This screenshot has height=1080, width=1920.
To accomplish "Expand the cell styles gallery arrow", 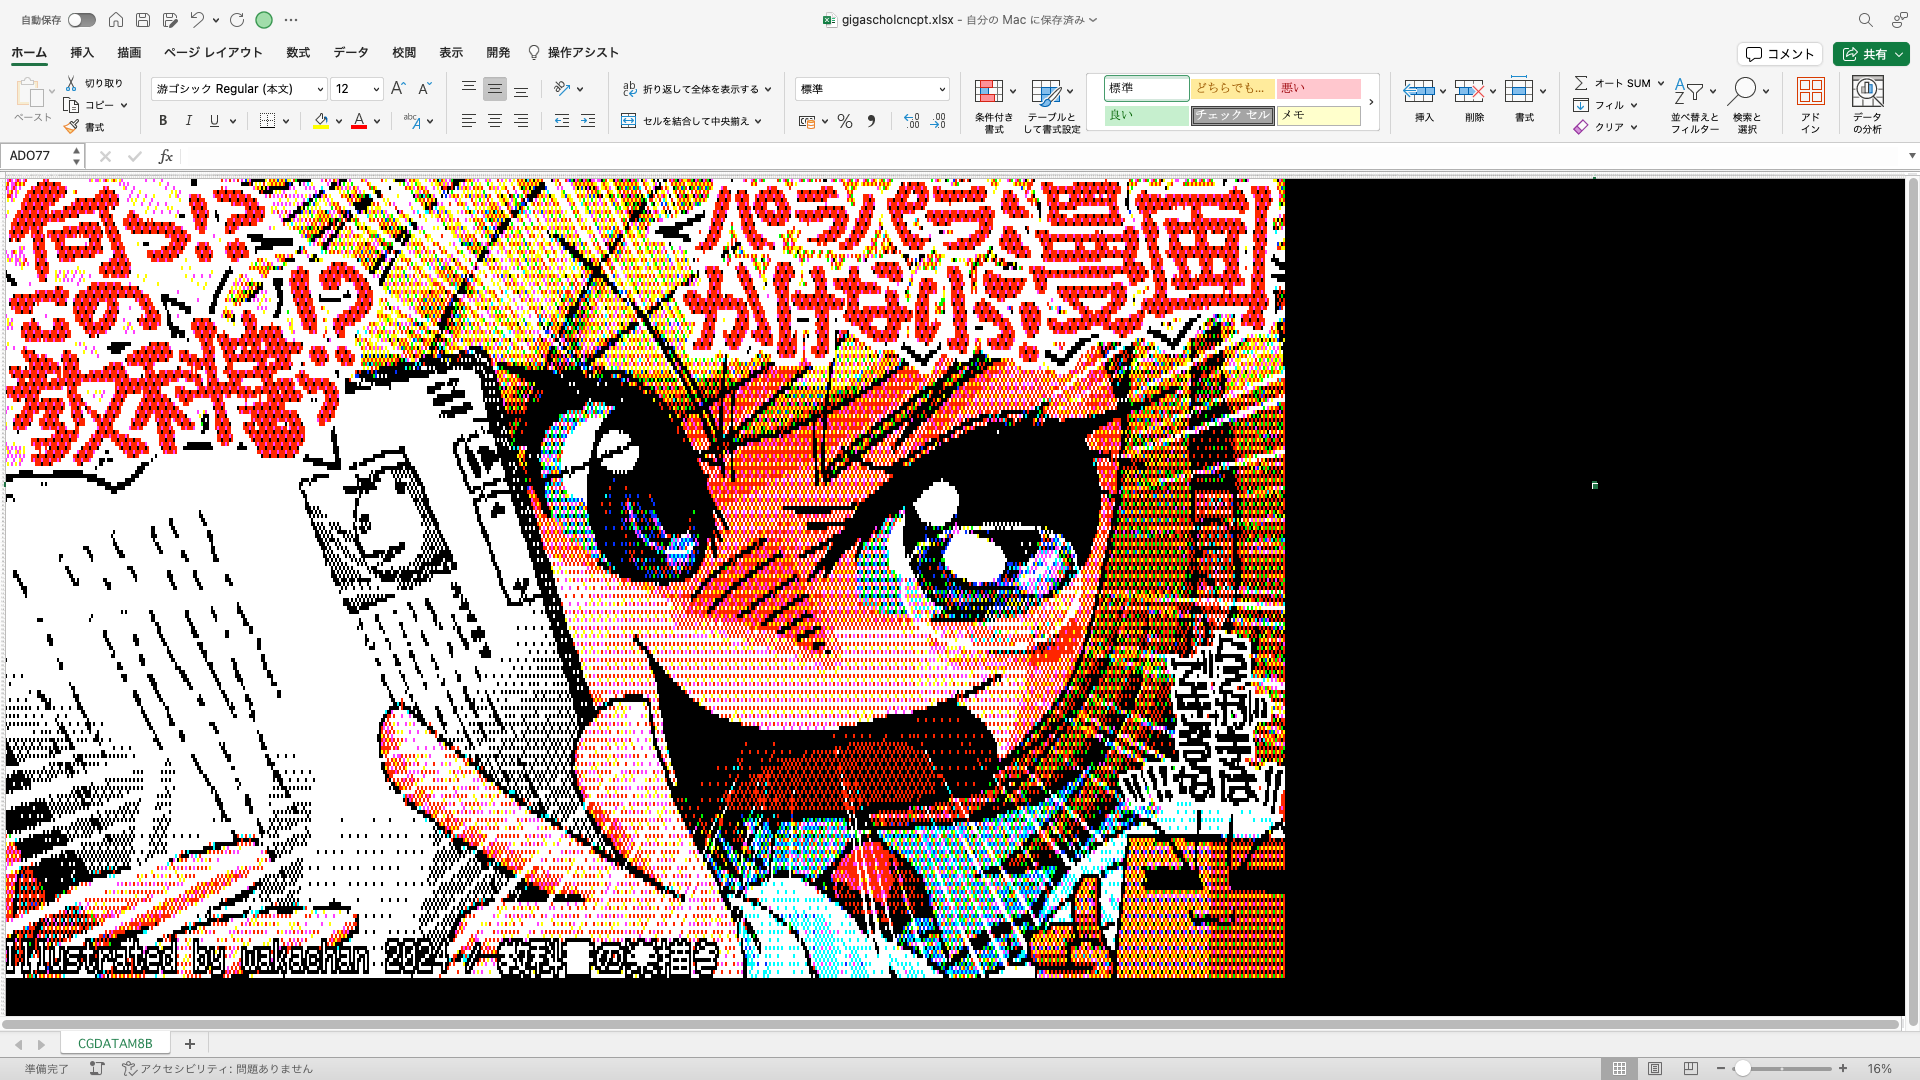I will pos(1371,102).
